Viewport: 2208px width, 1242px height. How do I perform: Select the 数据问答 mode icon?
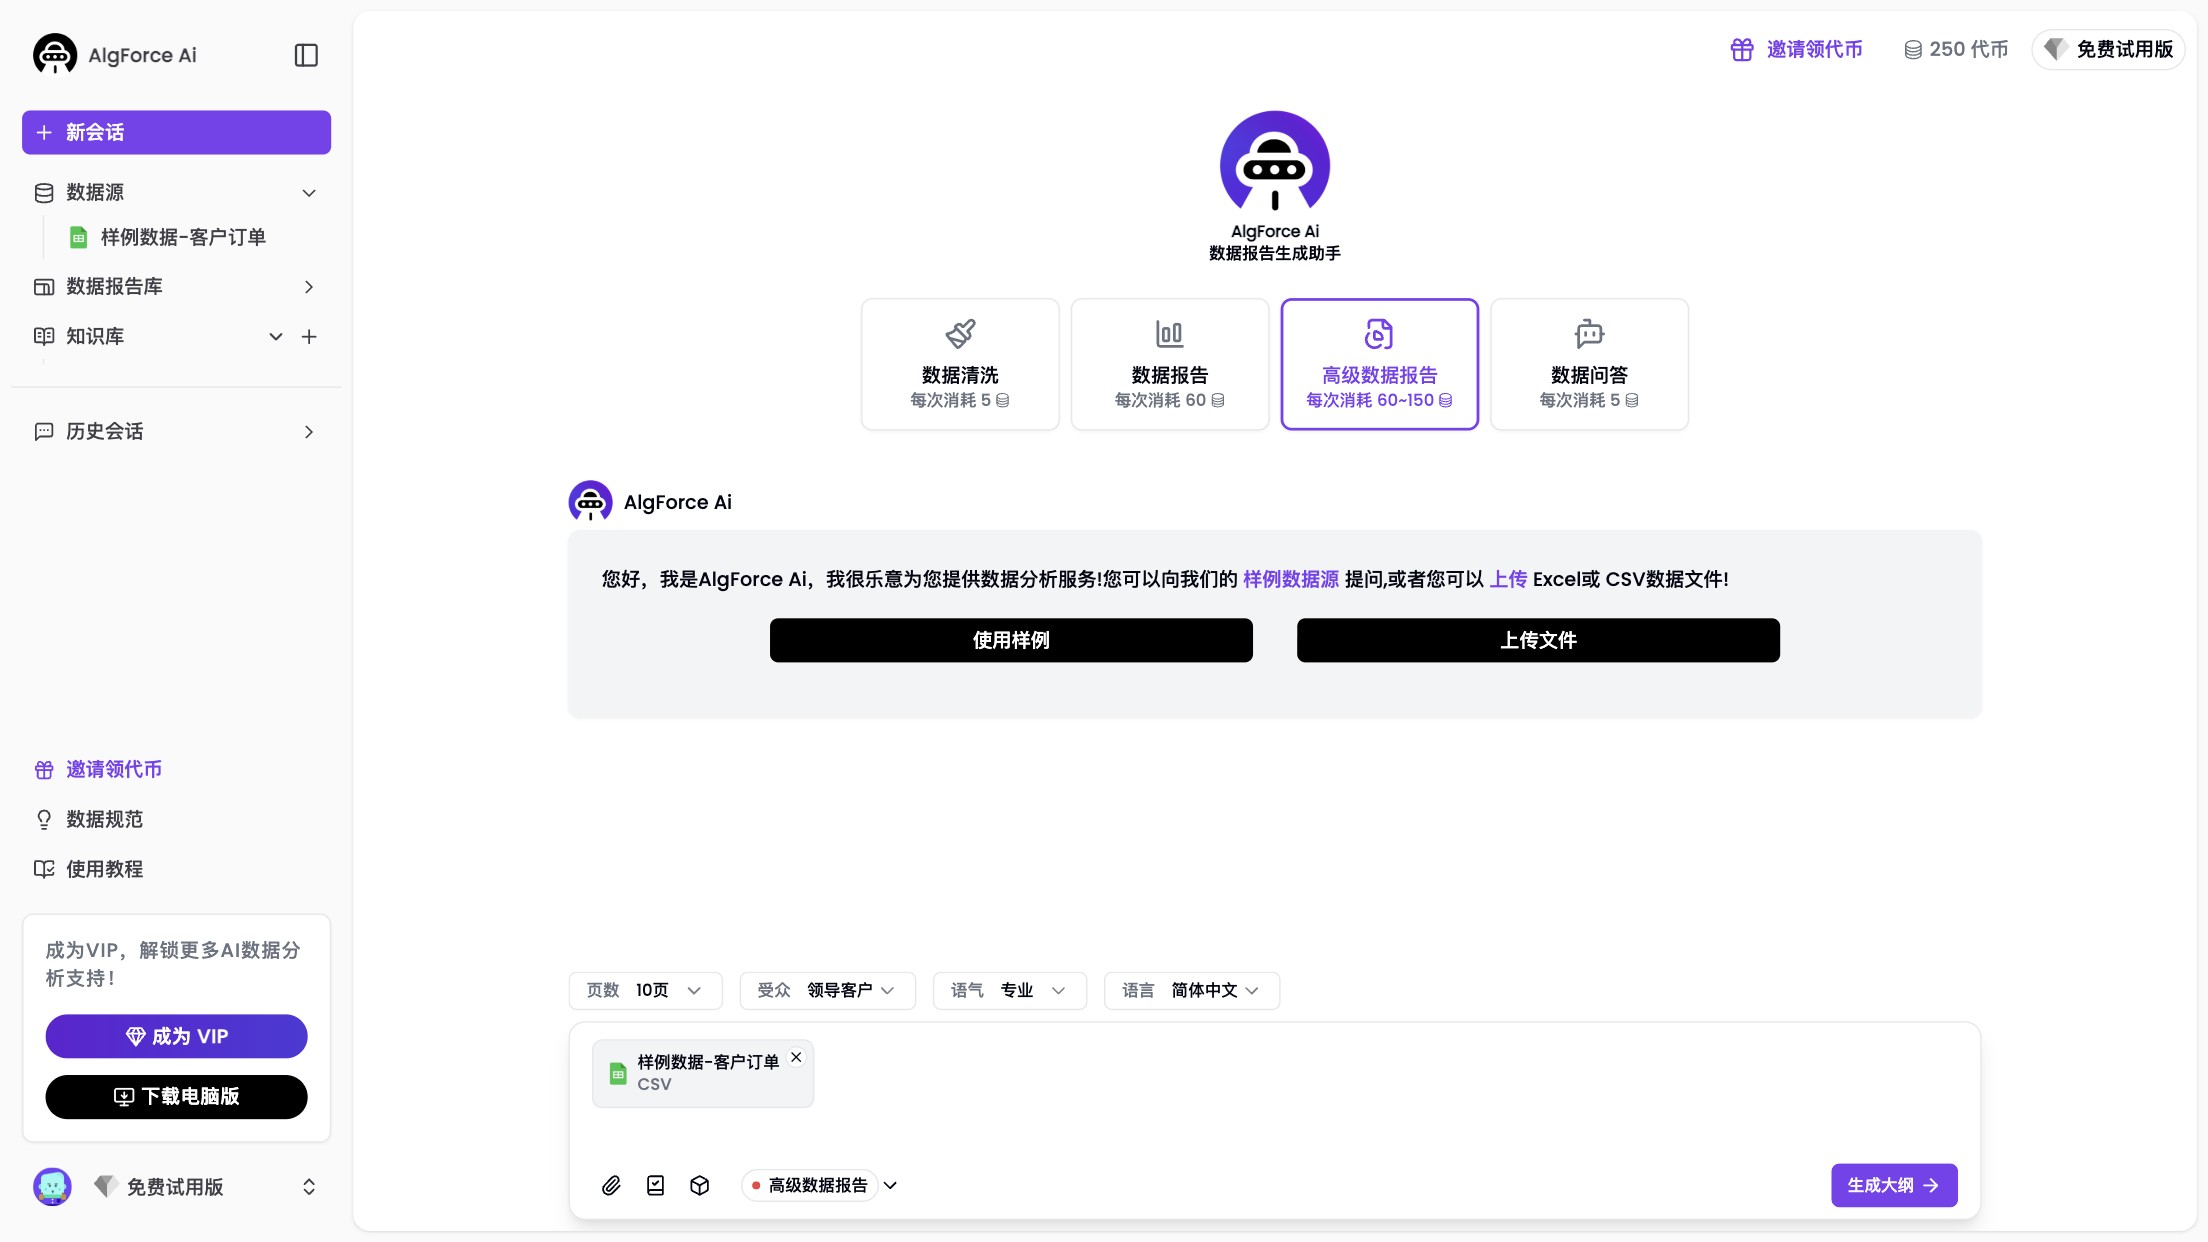(x=1588, y=333)
